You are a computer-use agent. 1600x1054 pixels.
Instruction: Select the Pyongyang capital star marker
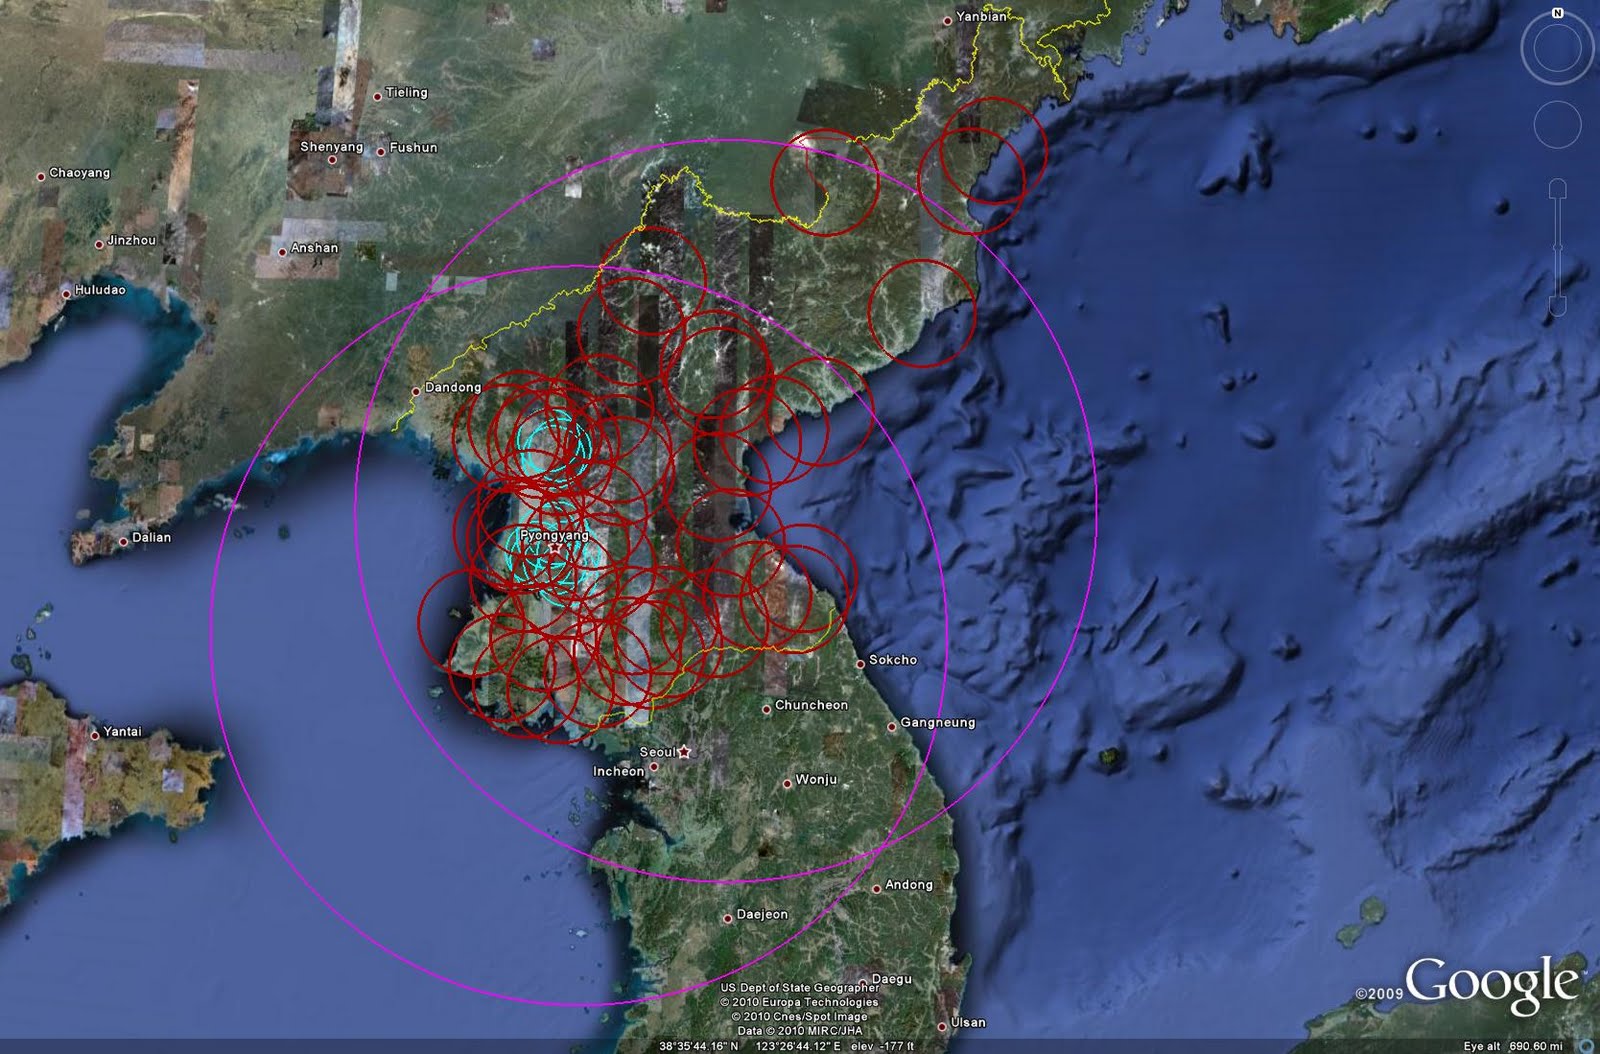[555, 548]
